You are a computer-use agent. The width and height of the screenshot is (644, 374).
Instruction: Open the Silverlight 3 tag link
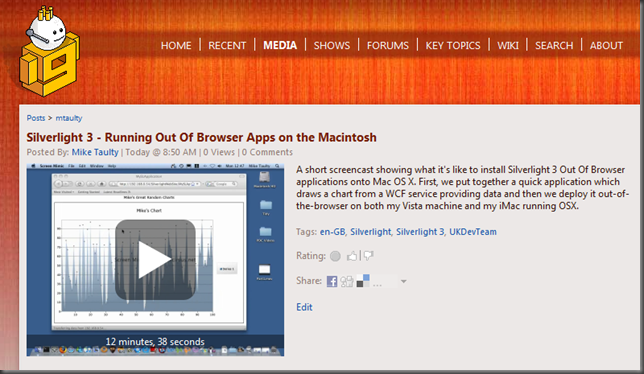pos(420,232)
